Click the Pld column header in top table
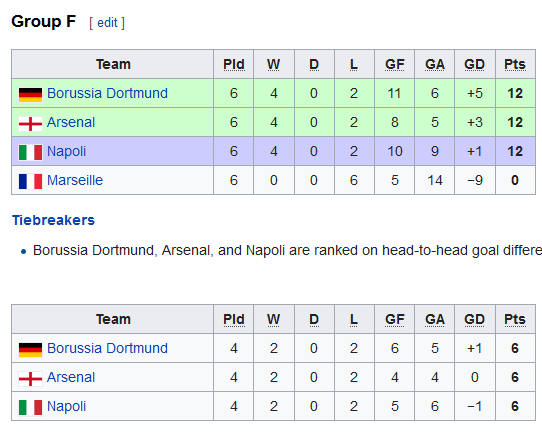 [x=234, y=65]
